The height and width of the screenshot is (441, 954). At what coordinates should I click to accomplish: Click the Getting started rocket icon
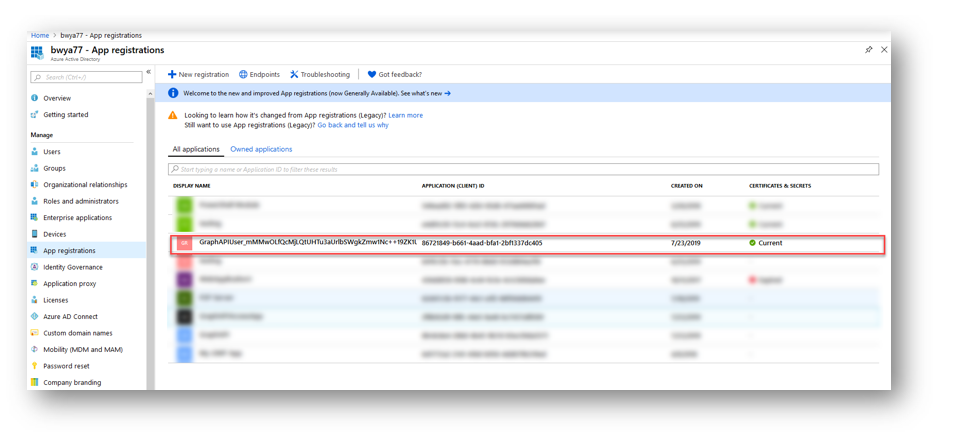35,114
